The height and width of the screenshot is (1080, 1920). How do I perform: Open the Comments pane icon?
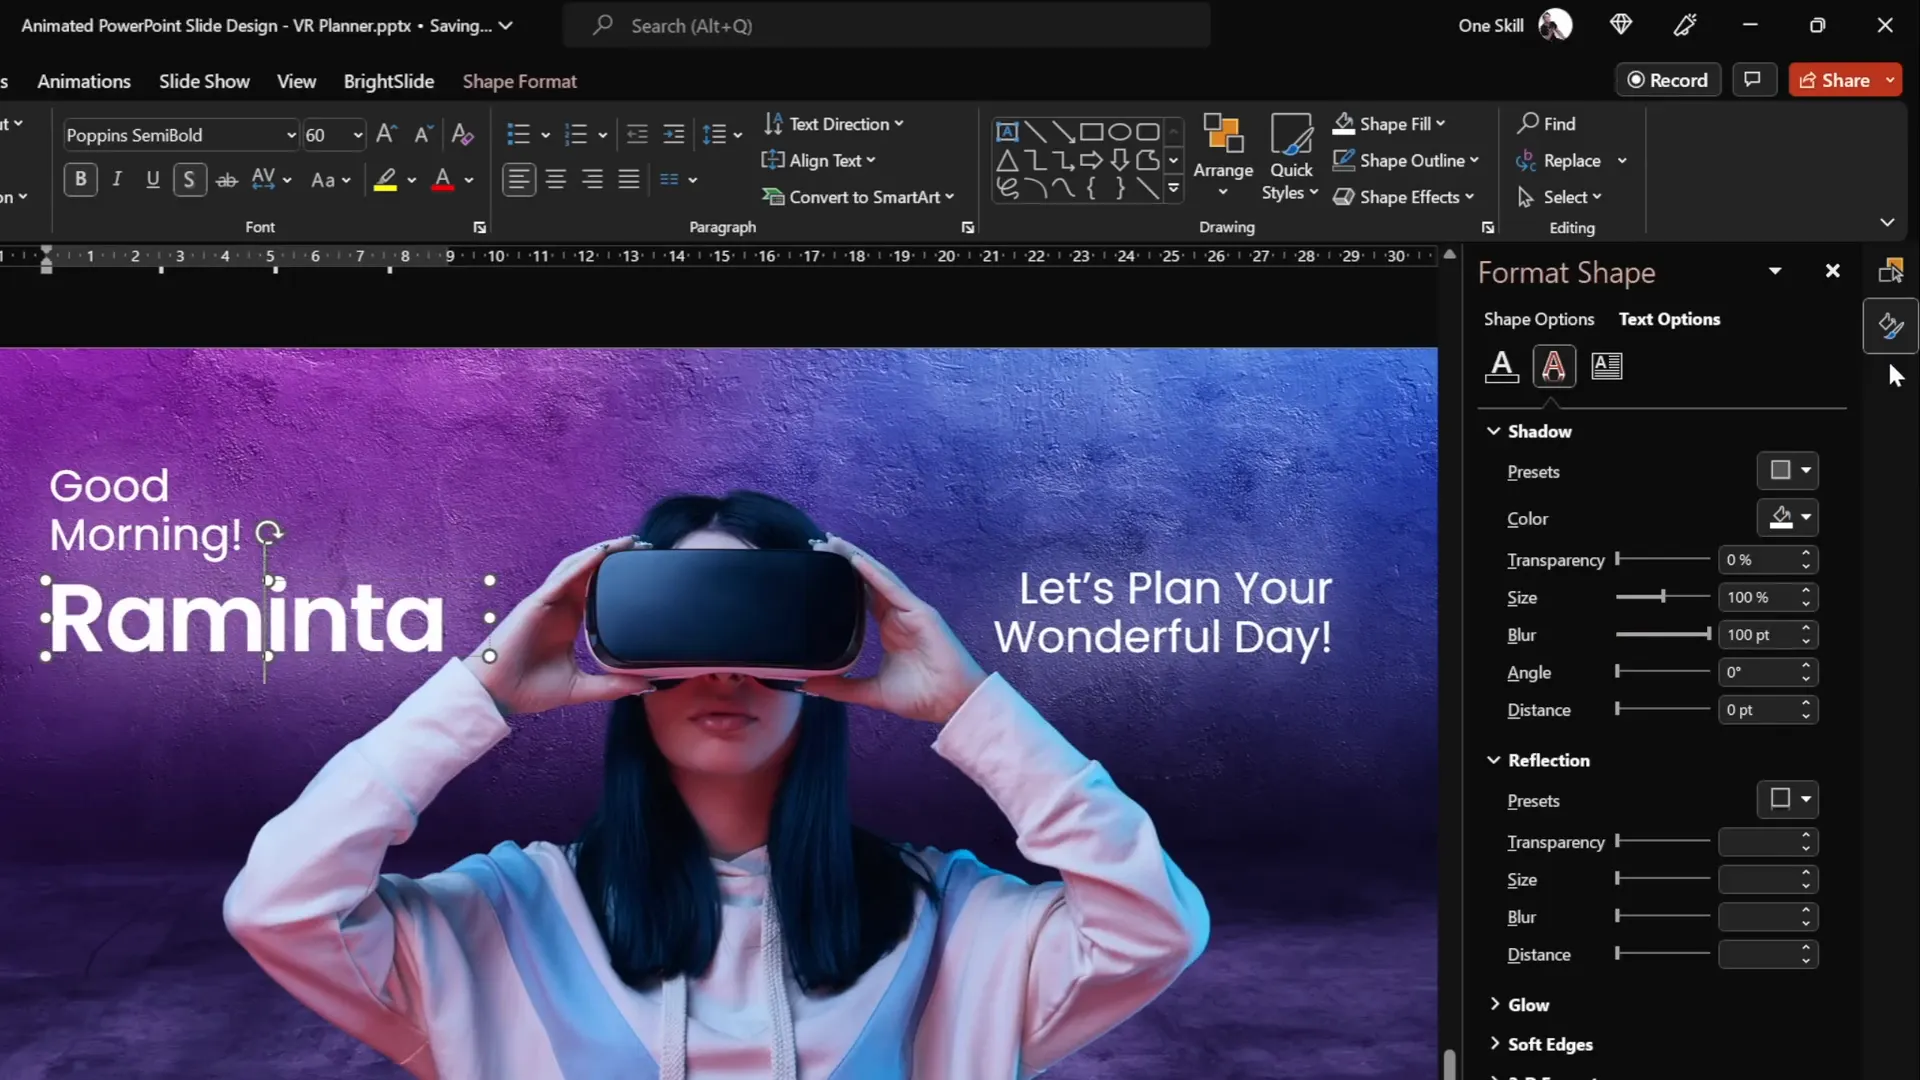coord(1752,80)
